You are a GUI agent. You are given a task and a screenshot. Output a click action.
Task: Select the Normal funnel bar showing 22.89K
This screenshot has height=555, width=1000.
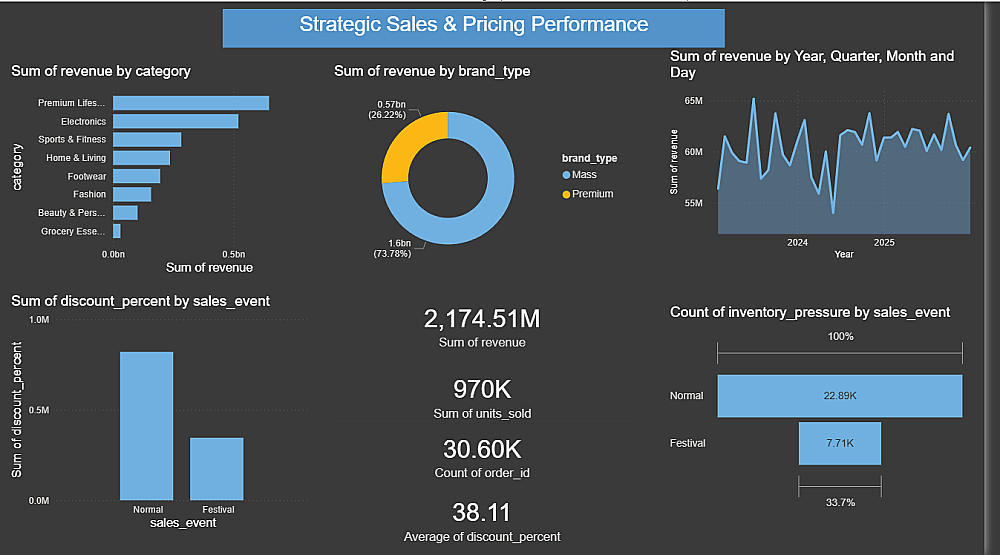(x=839, y=396)
